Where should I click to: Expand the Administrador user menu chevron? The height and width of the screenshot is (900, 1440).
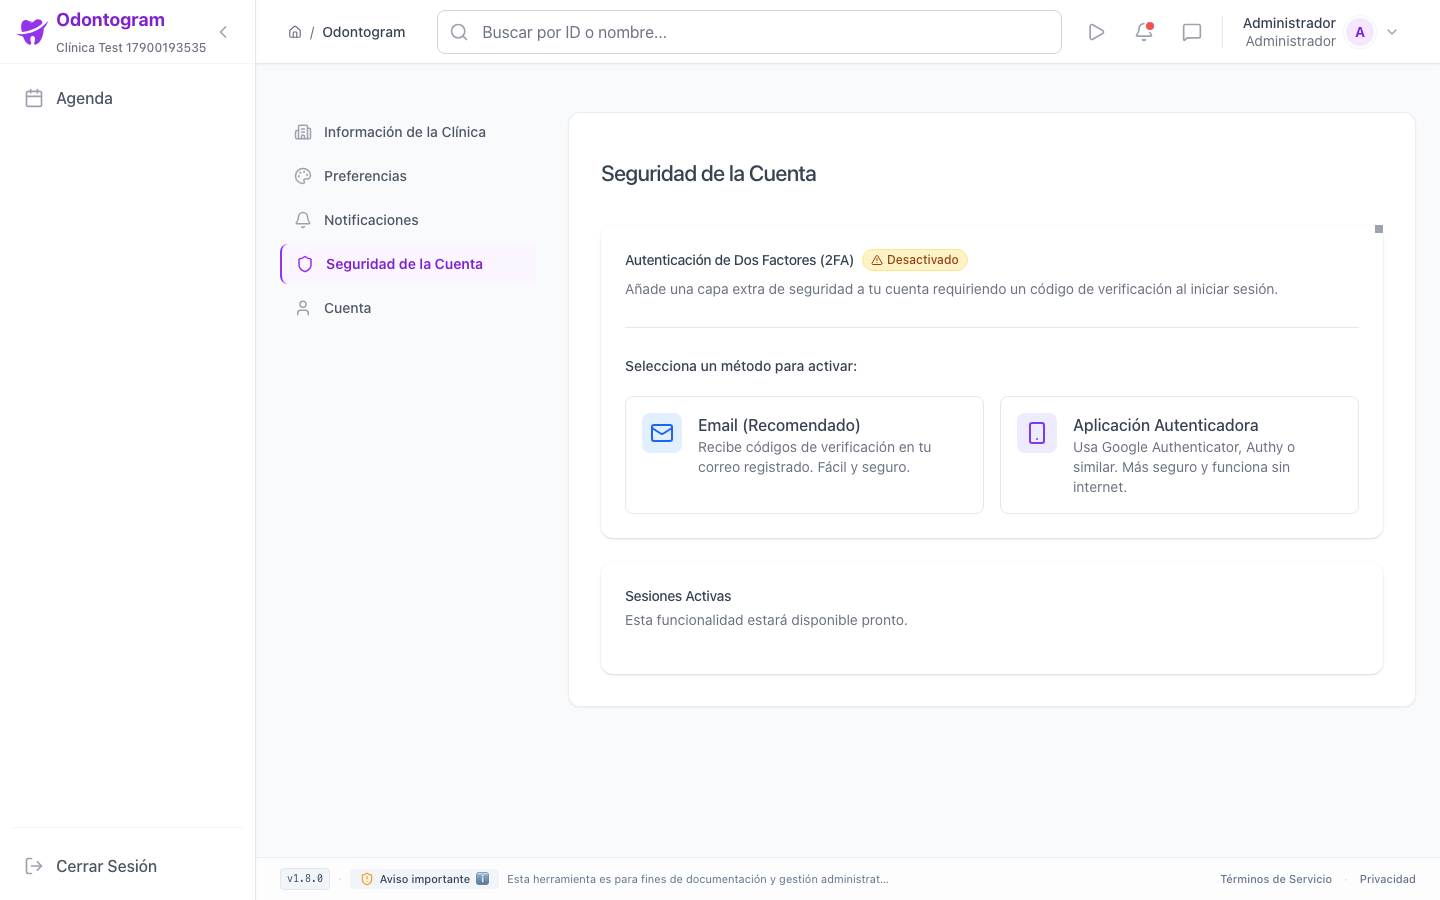(1392, 32)
